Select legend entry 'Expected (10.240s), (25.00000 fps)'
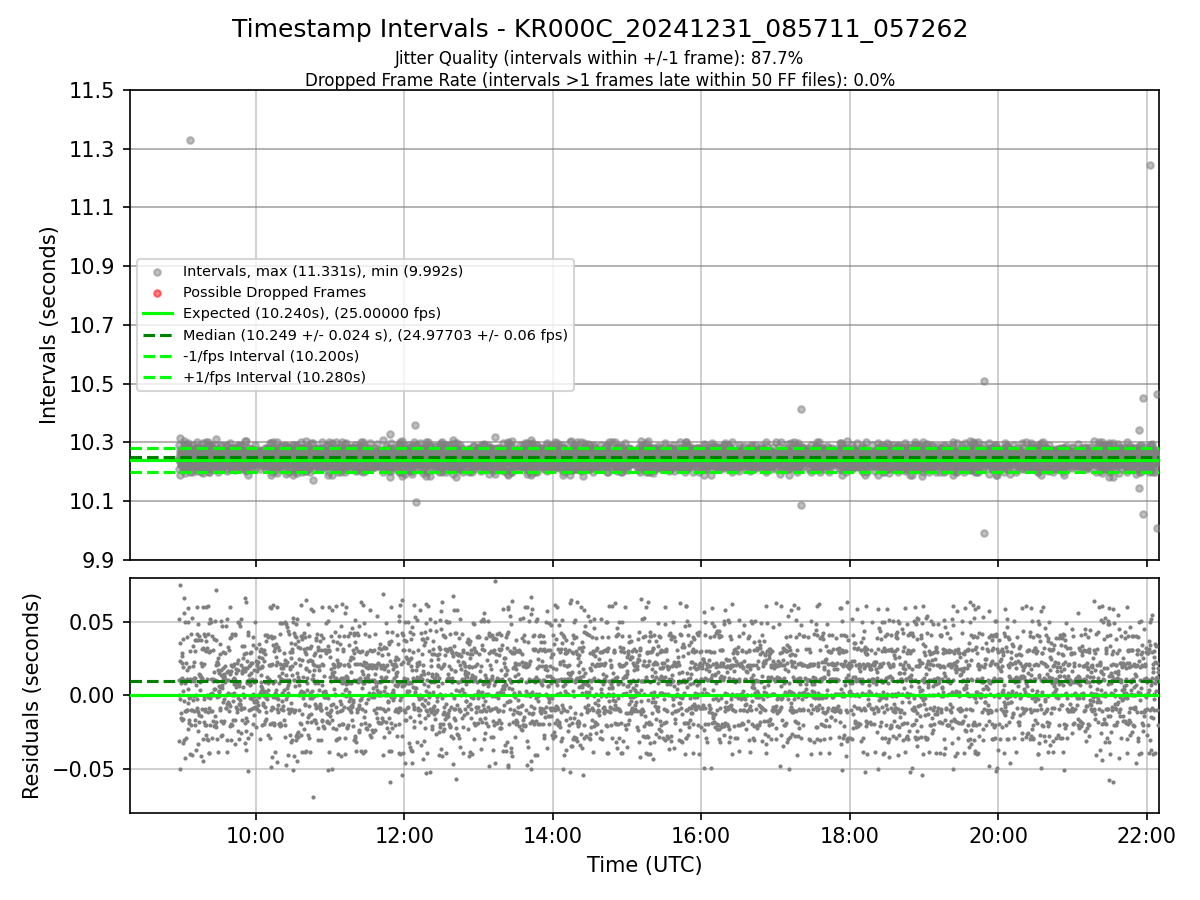 (312, 313)
